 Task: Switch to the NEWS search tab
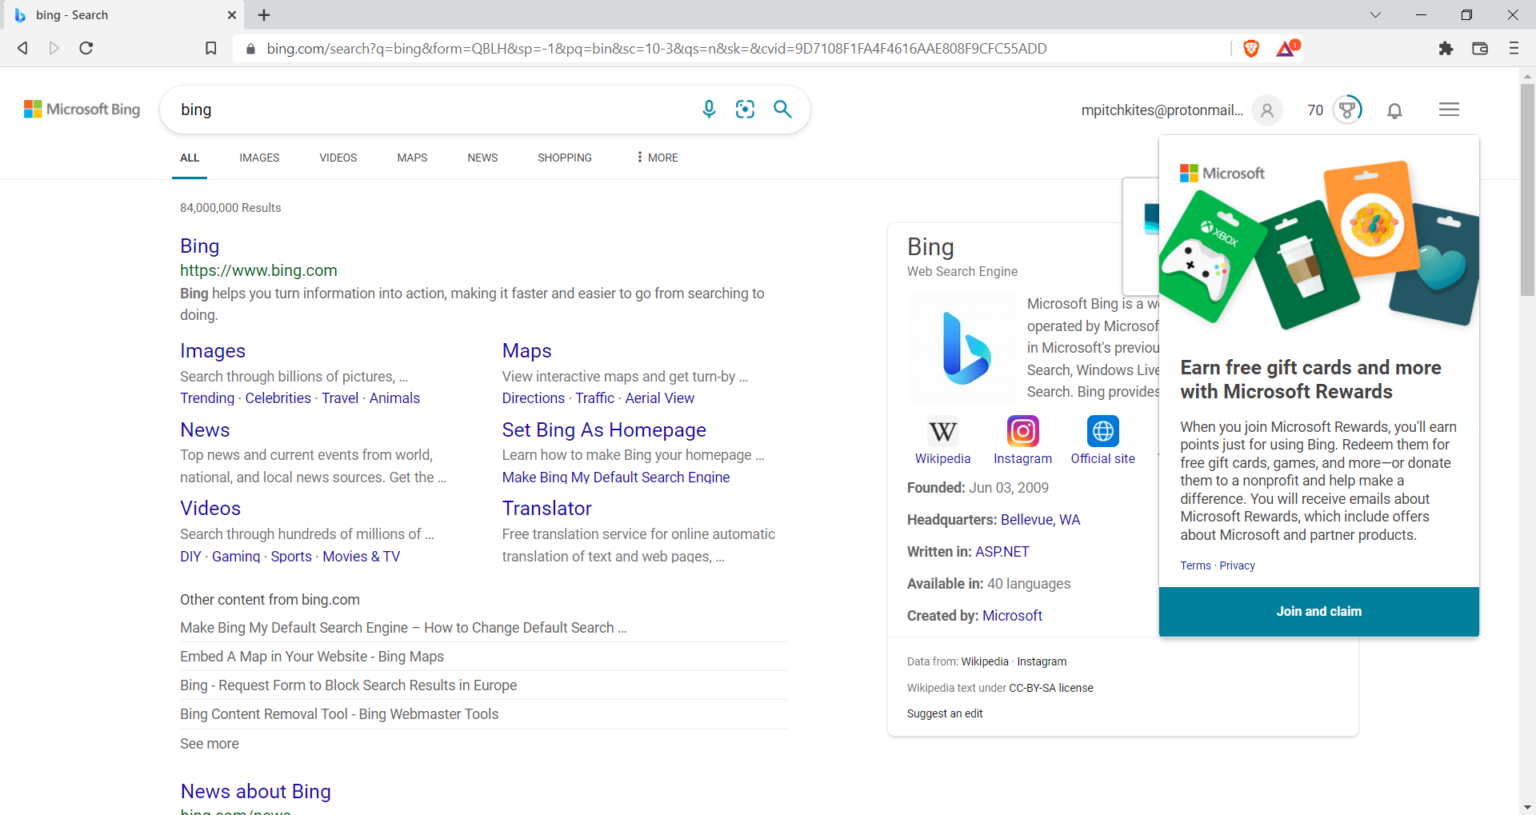point(482,157)
